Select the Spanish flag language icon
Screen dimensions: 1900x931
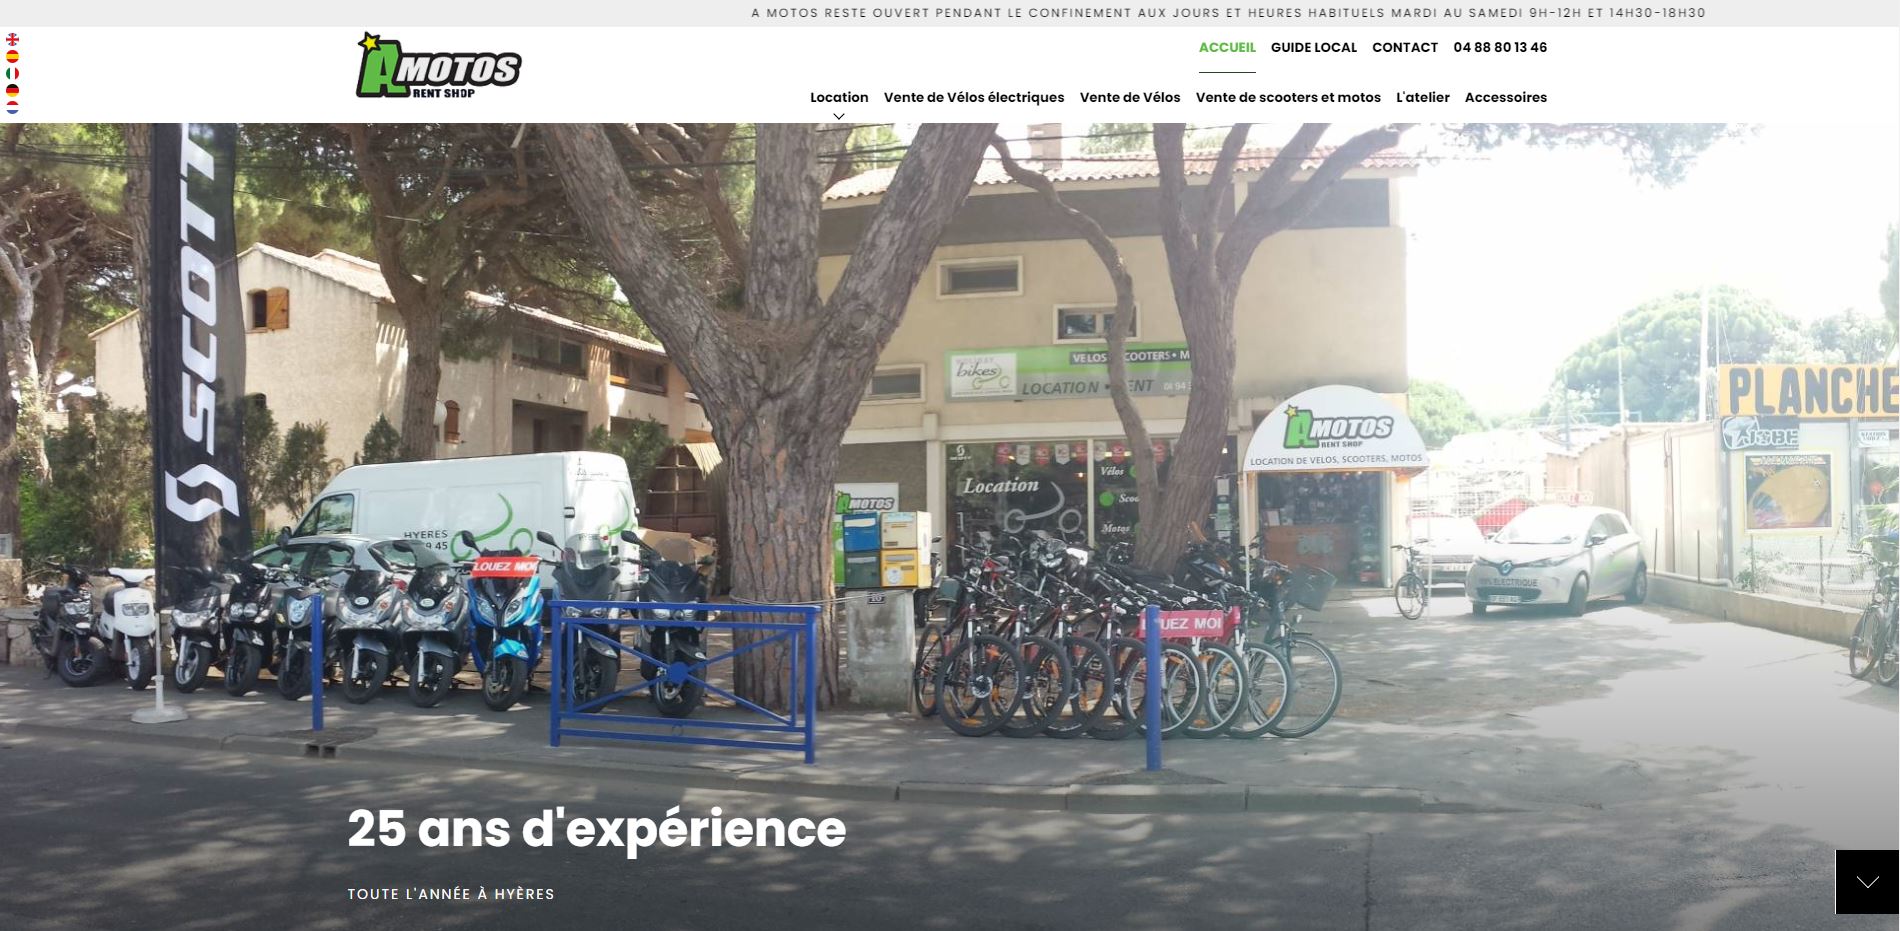(x=12, y=56)
